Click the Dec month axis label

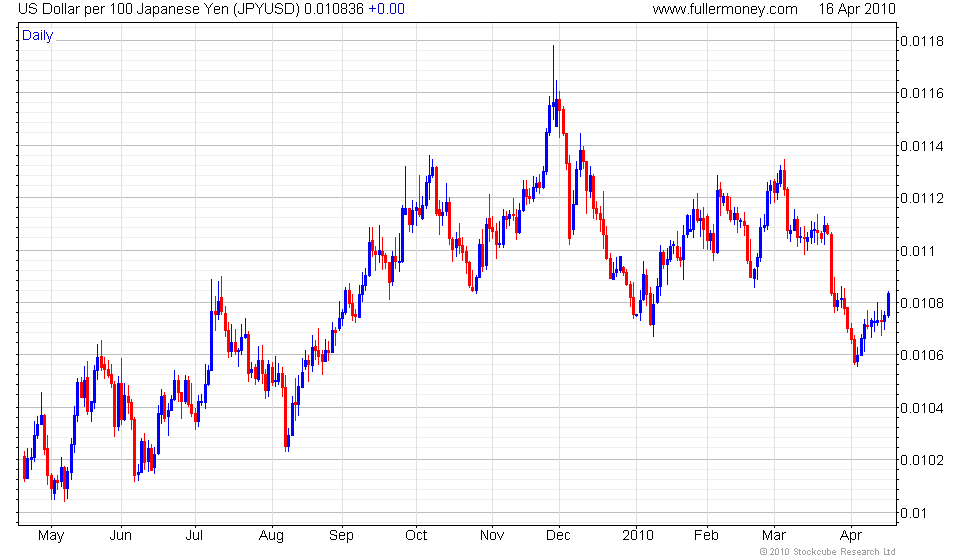(x=558, y=536)
